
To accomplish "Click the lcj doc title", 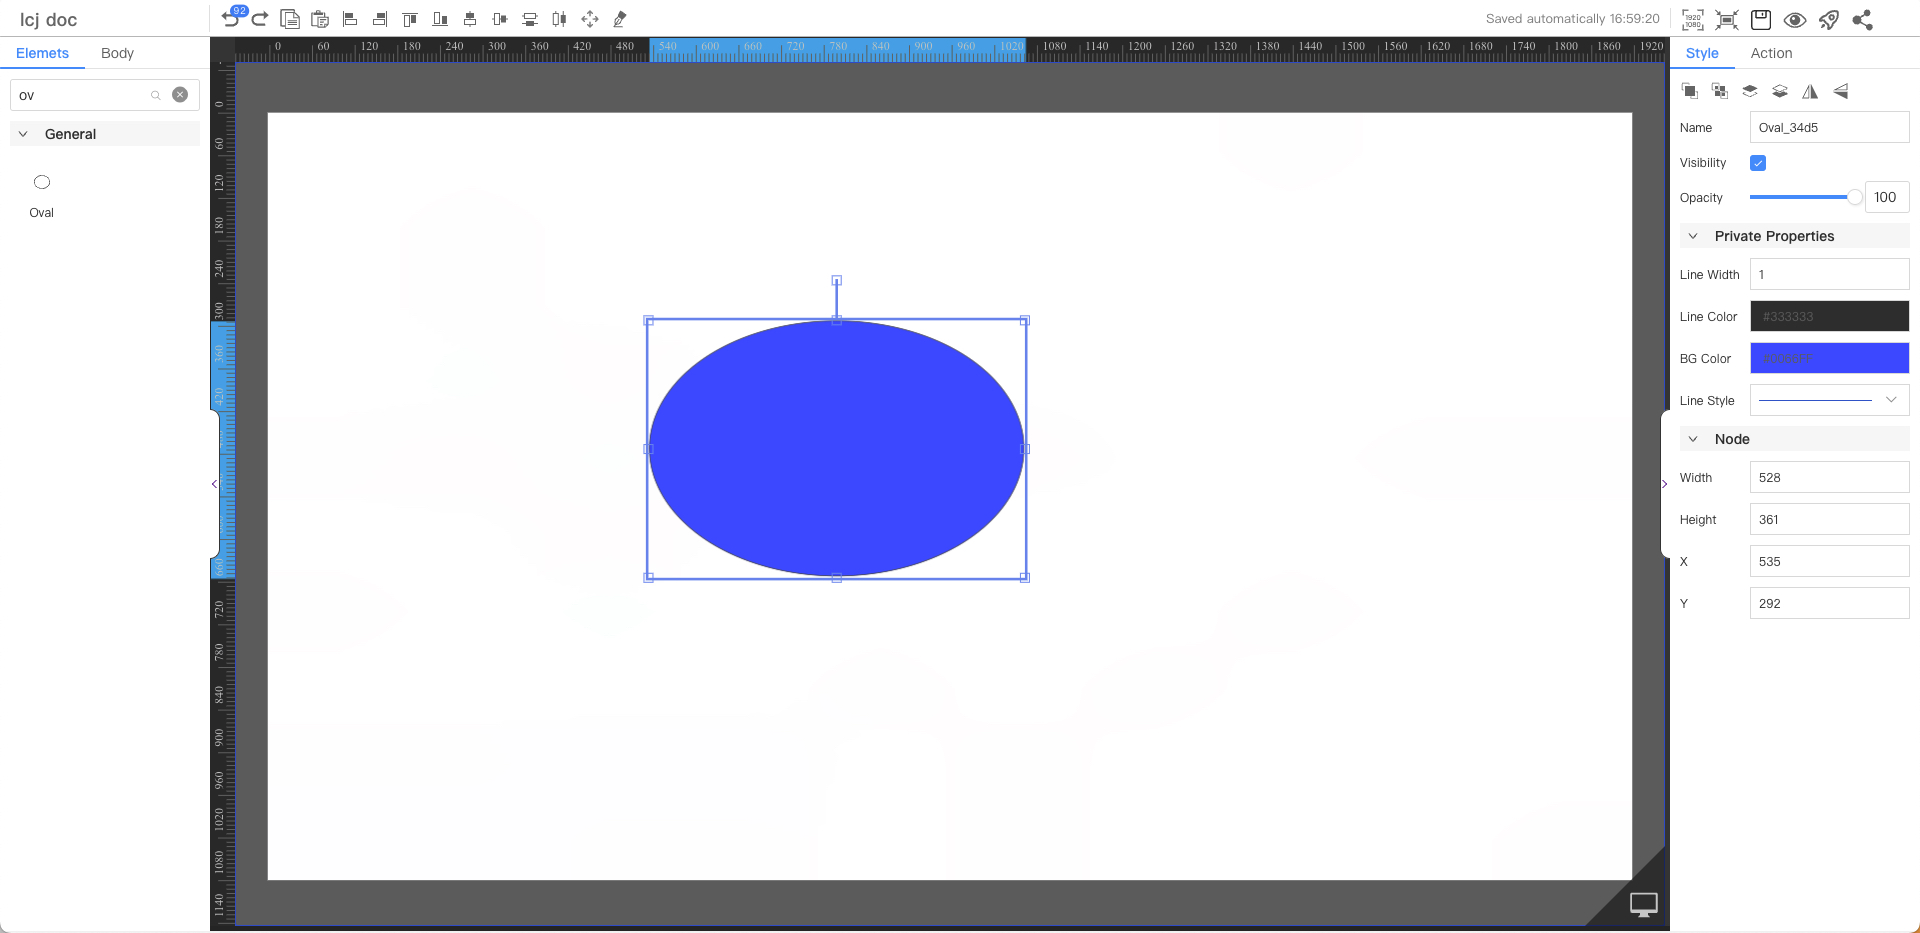I will pos(48,19).
